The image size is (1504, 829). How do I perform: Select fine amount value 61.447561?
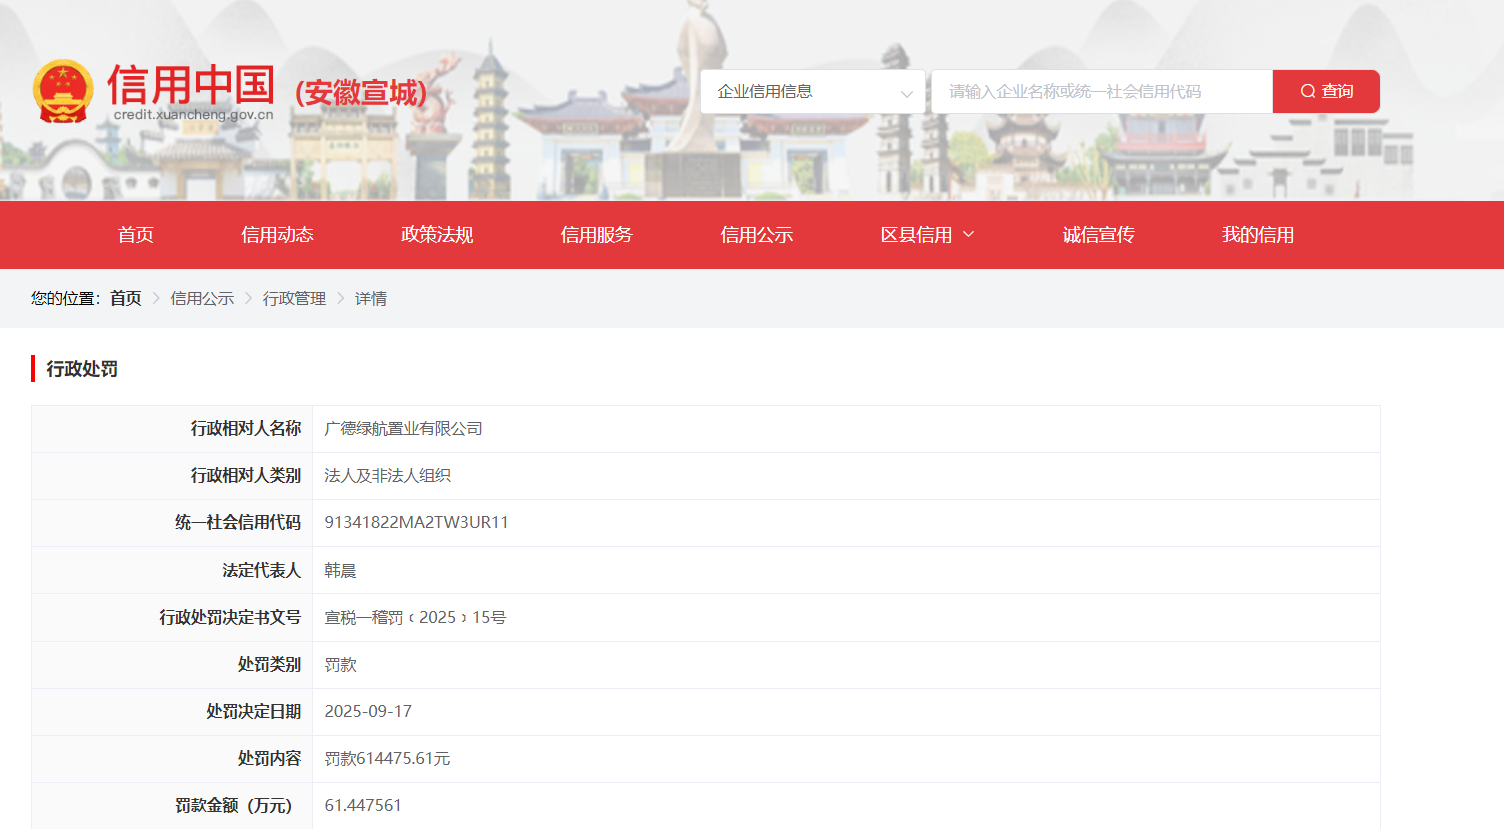click(x=363, y=806)
